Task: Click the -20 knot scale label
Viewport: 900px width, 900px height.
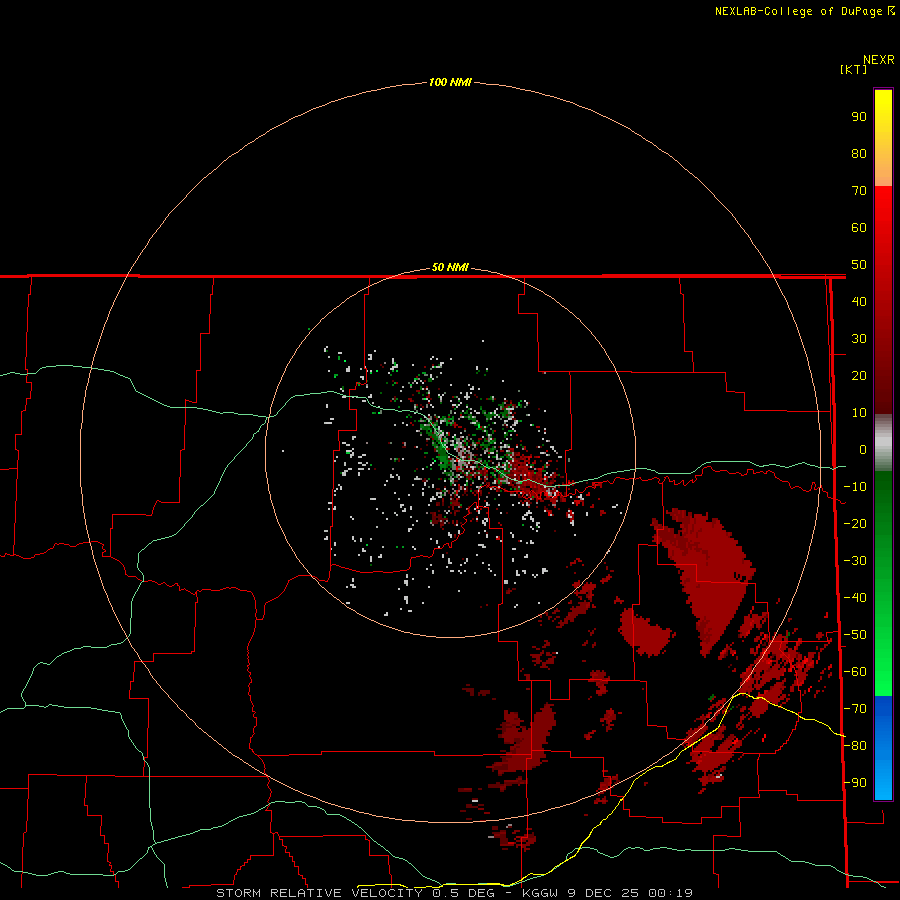Action: (855, 523)
